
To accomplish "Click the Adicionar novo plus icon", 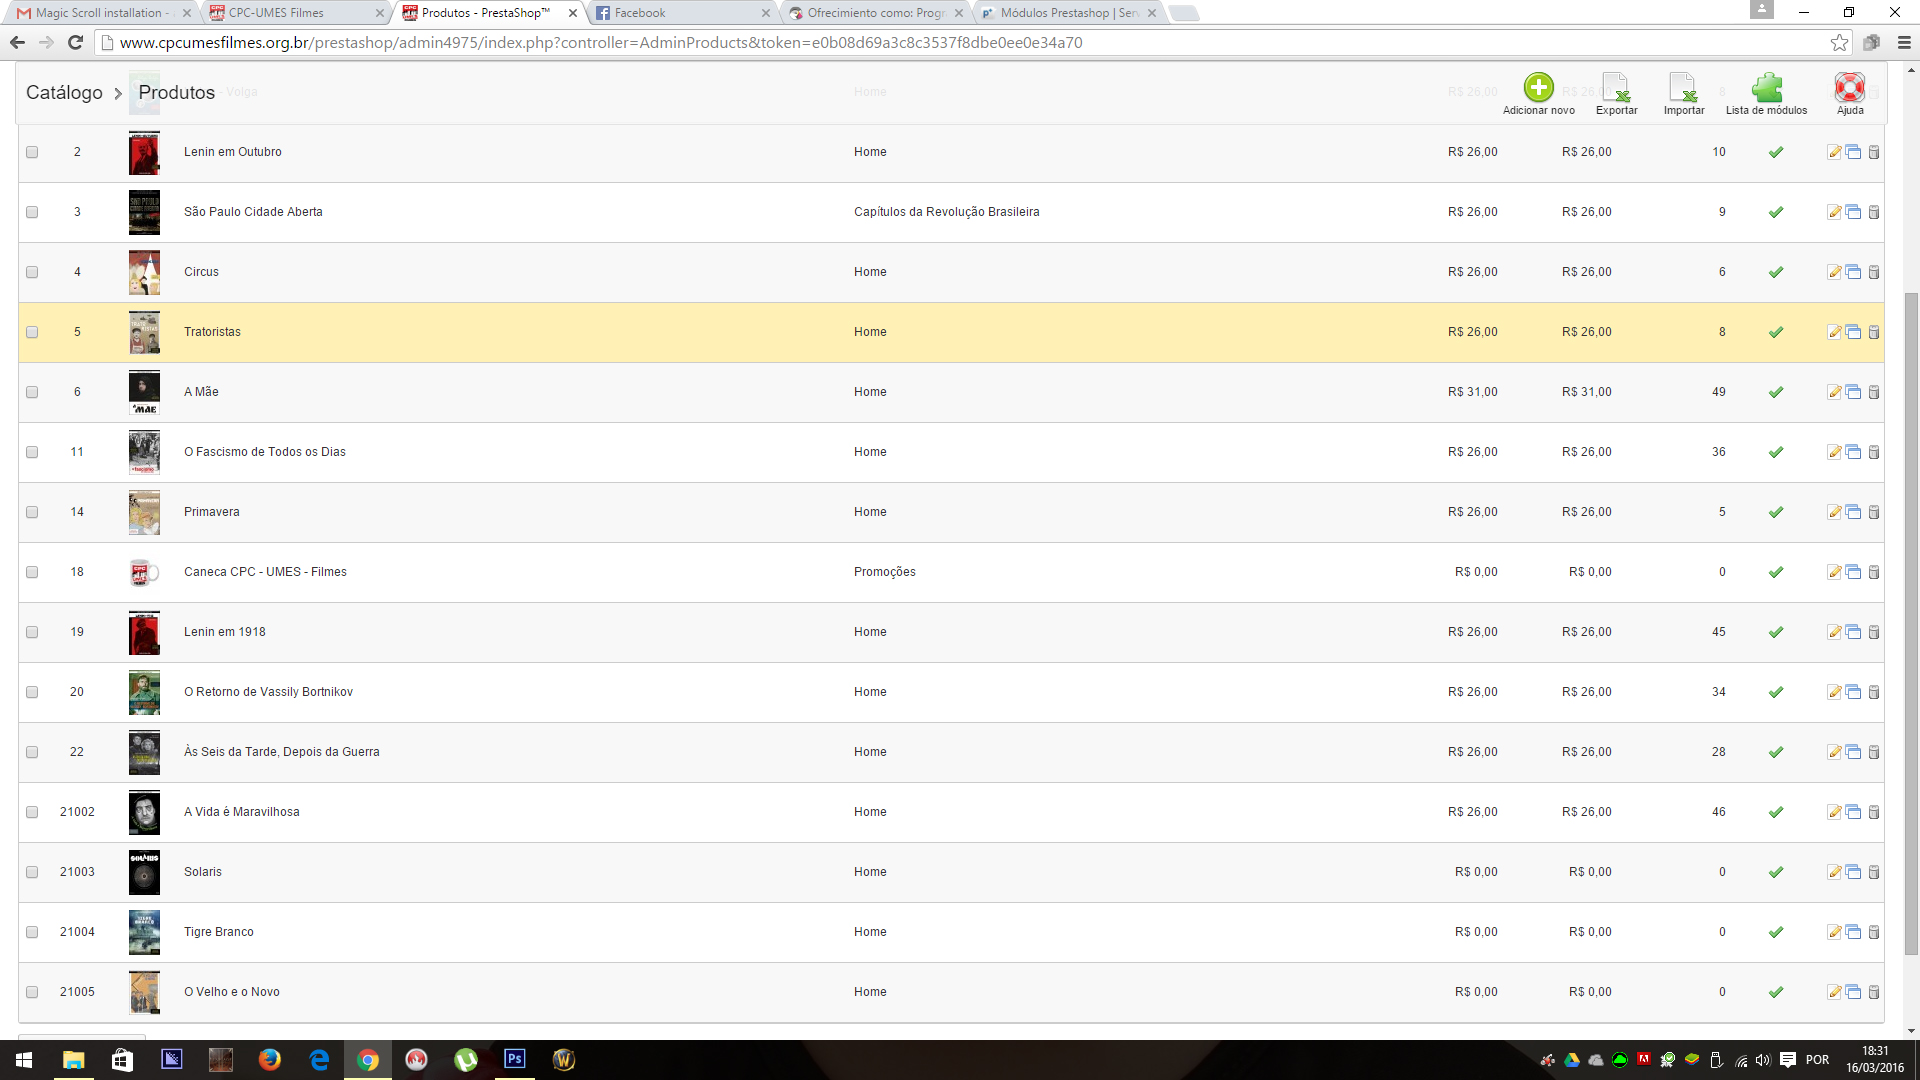I will 1538,88.
